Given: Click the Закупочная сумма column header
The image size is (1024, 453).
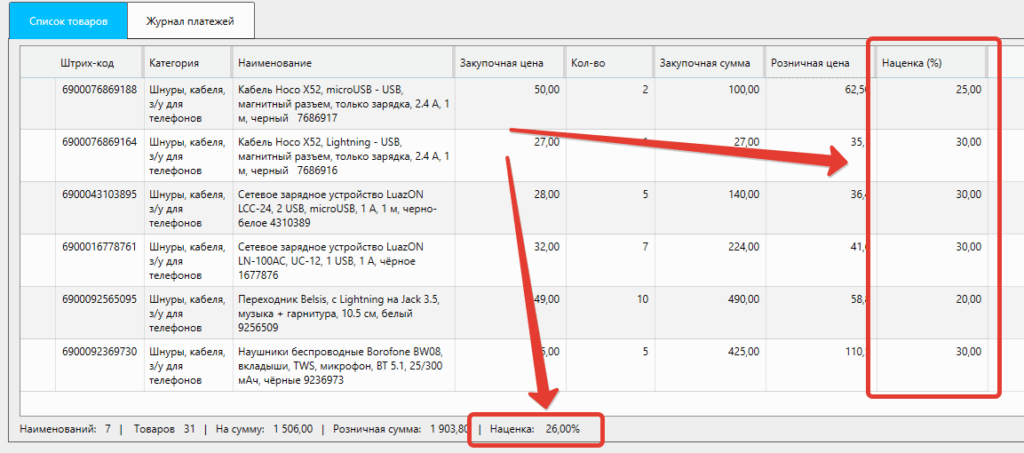Looking at the screenshot, I should coord(700,63).
